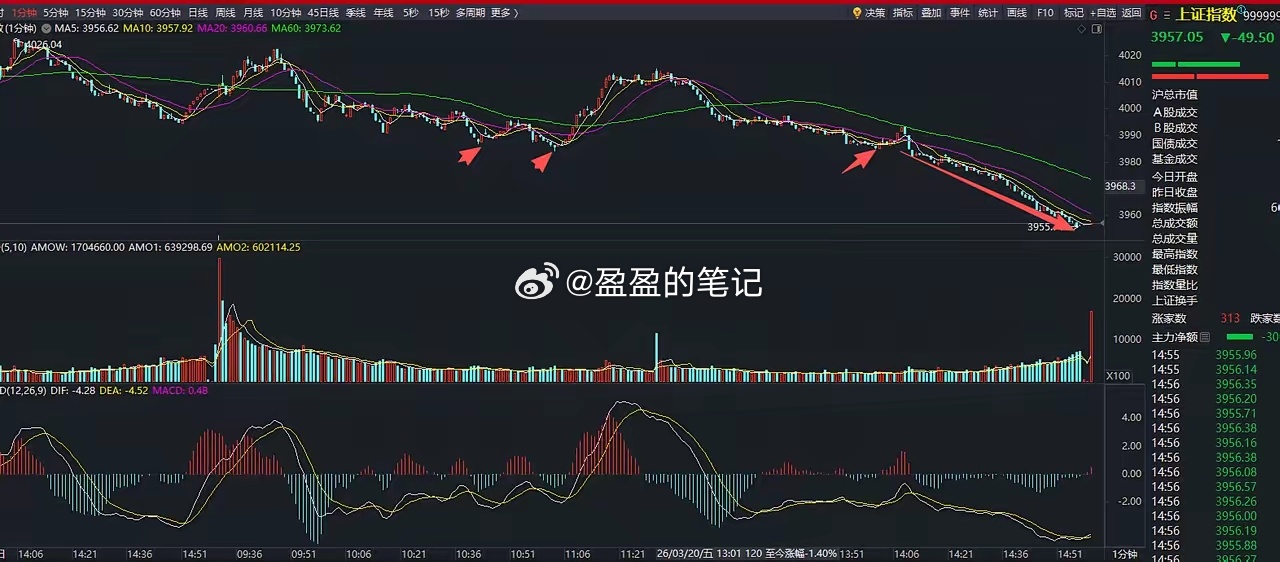Click the 决策 lightbulb icon

[858, 13]
